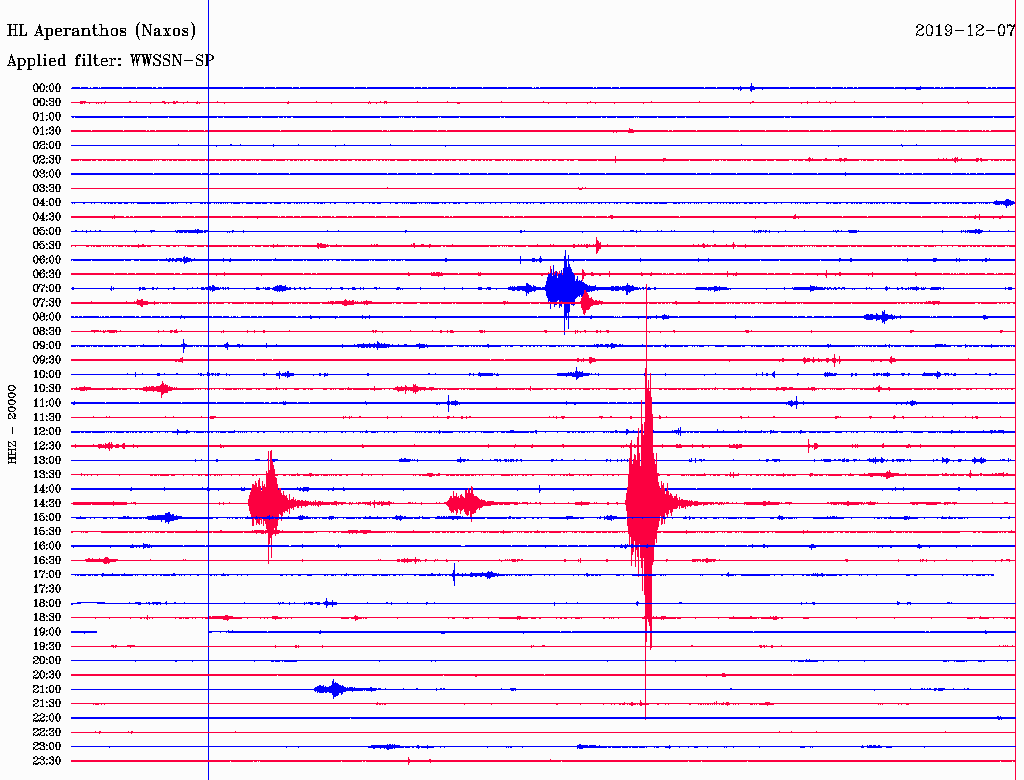Image resolution: width=1024 pixels, height=780 pixels.
Task: Click the blue signal at the end of the 04:00 trace
Action: tap(1004, 203)
